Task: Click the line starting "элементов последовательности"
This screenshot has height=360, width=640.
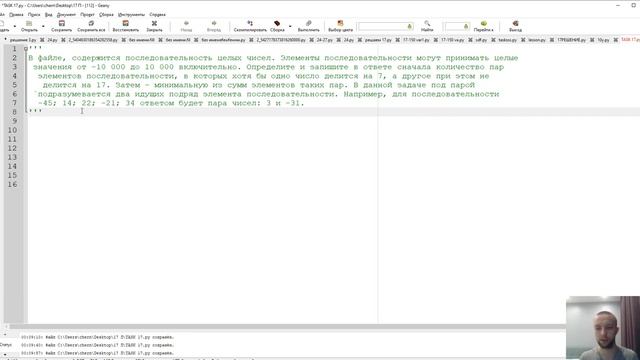Action: pos(263,76)
